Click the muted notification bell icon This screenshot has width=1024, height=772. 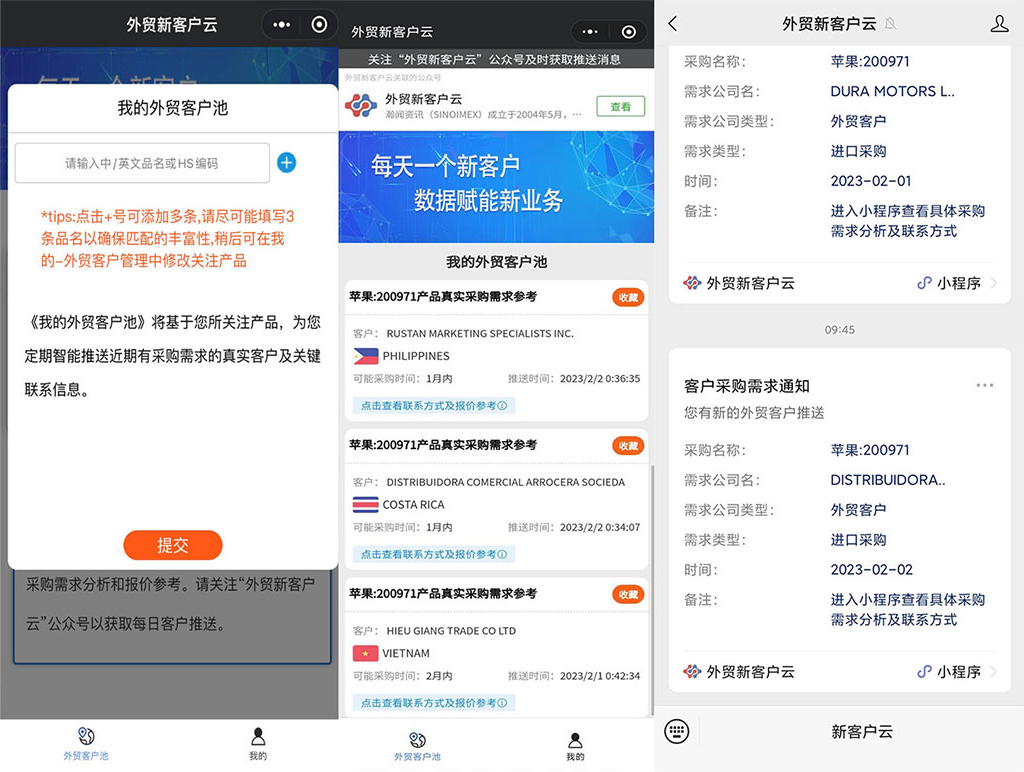(x=890, y=24)
